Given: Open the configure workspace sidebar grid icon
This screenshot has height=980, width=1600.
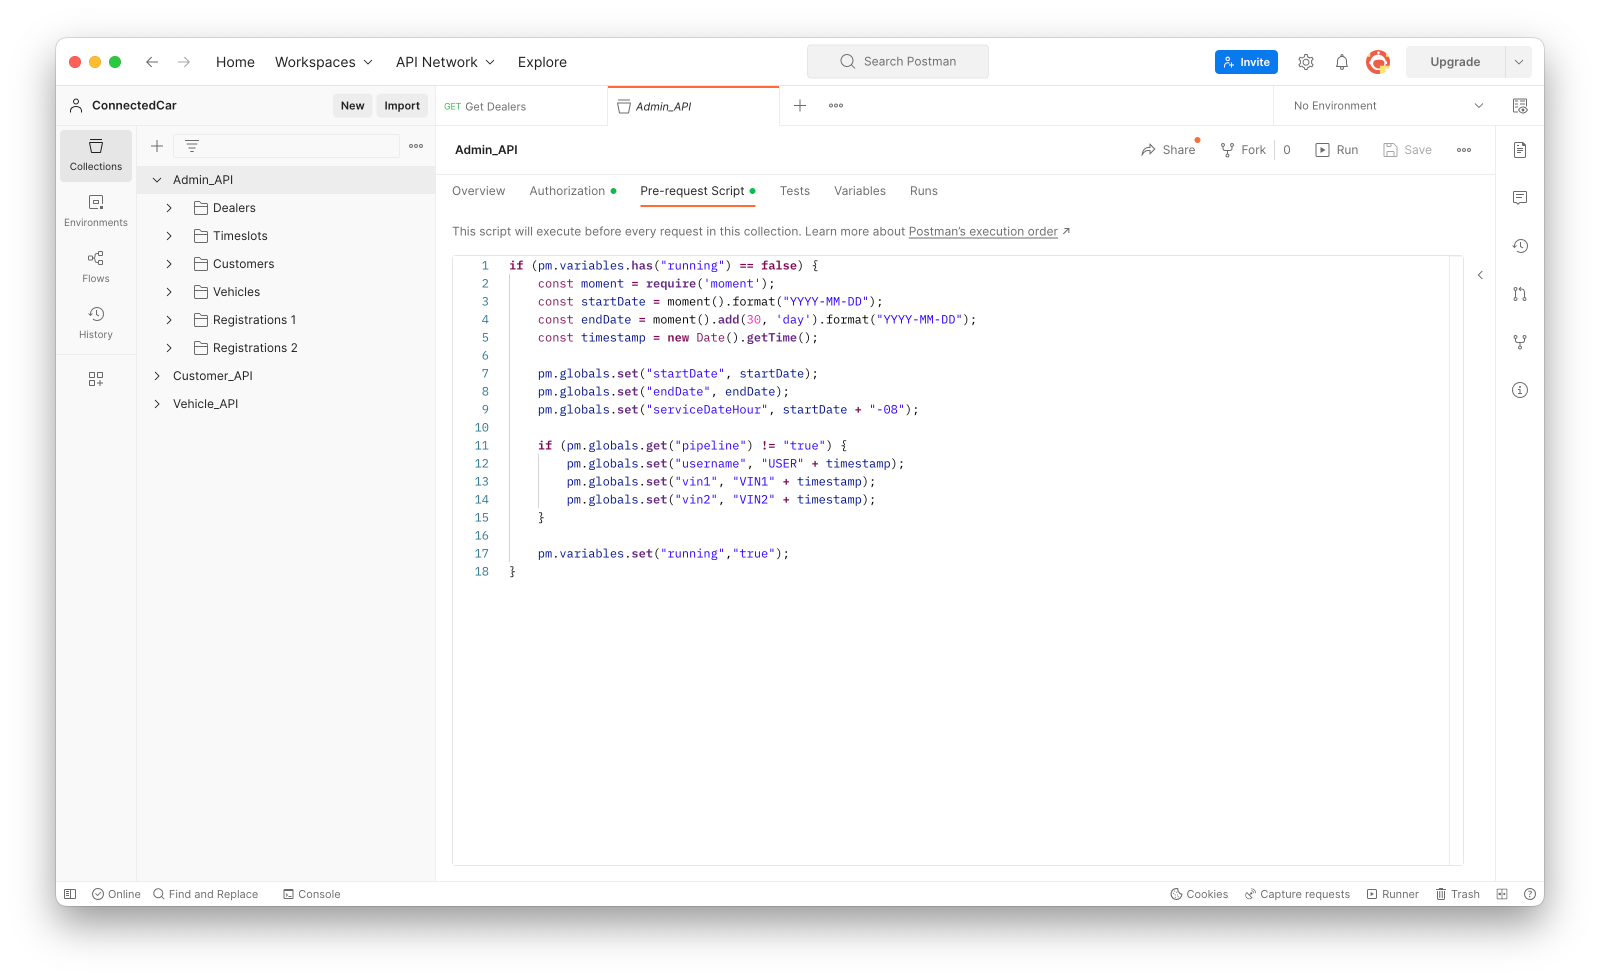Looking at the screenshot, I should click(96, 379).
